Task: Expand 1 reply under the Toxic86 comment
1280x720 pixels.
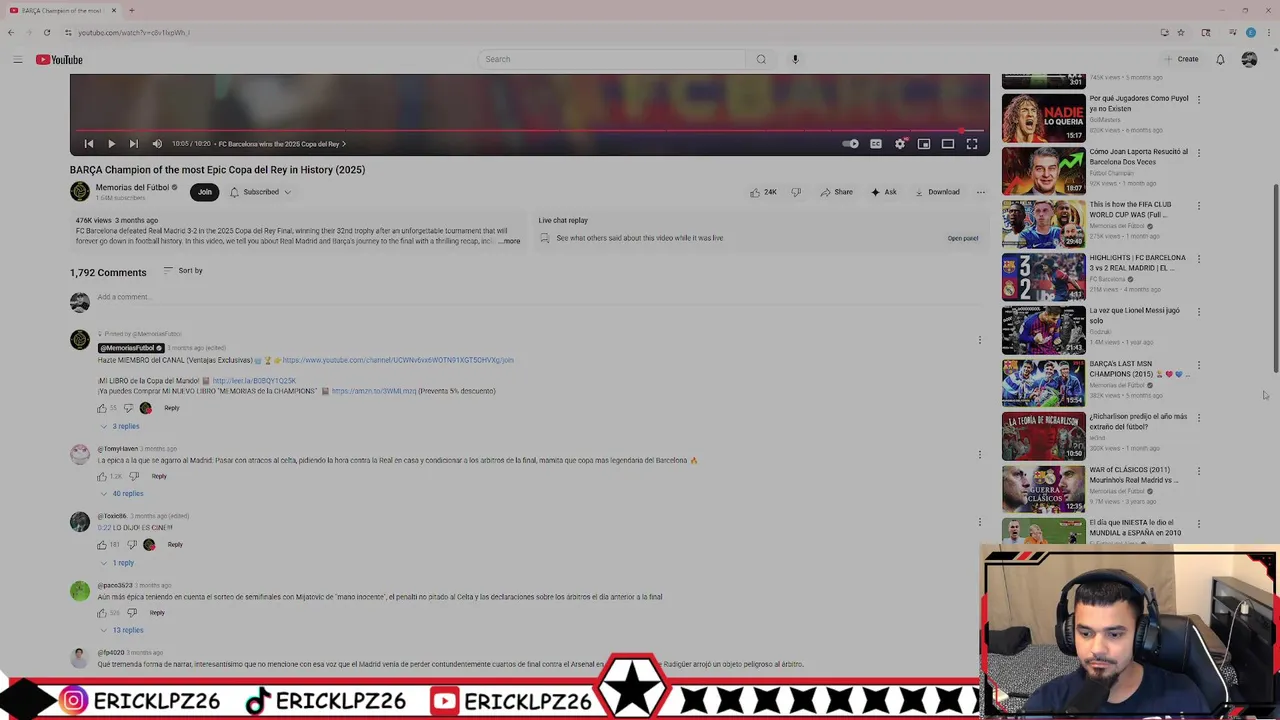Action: [x=117, y=562]
